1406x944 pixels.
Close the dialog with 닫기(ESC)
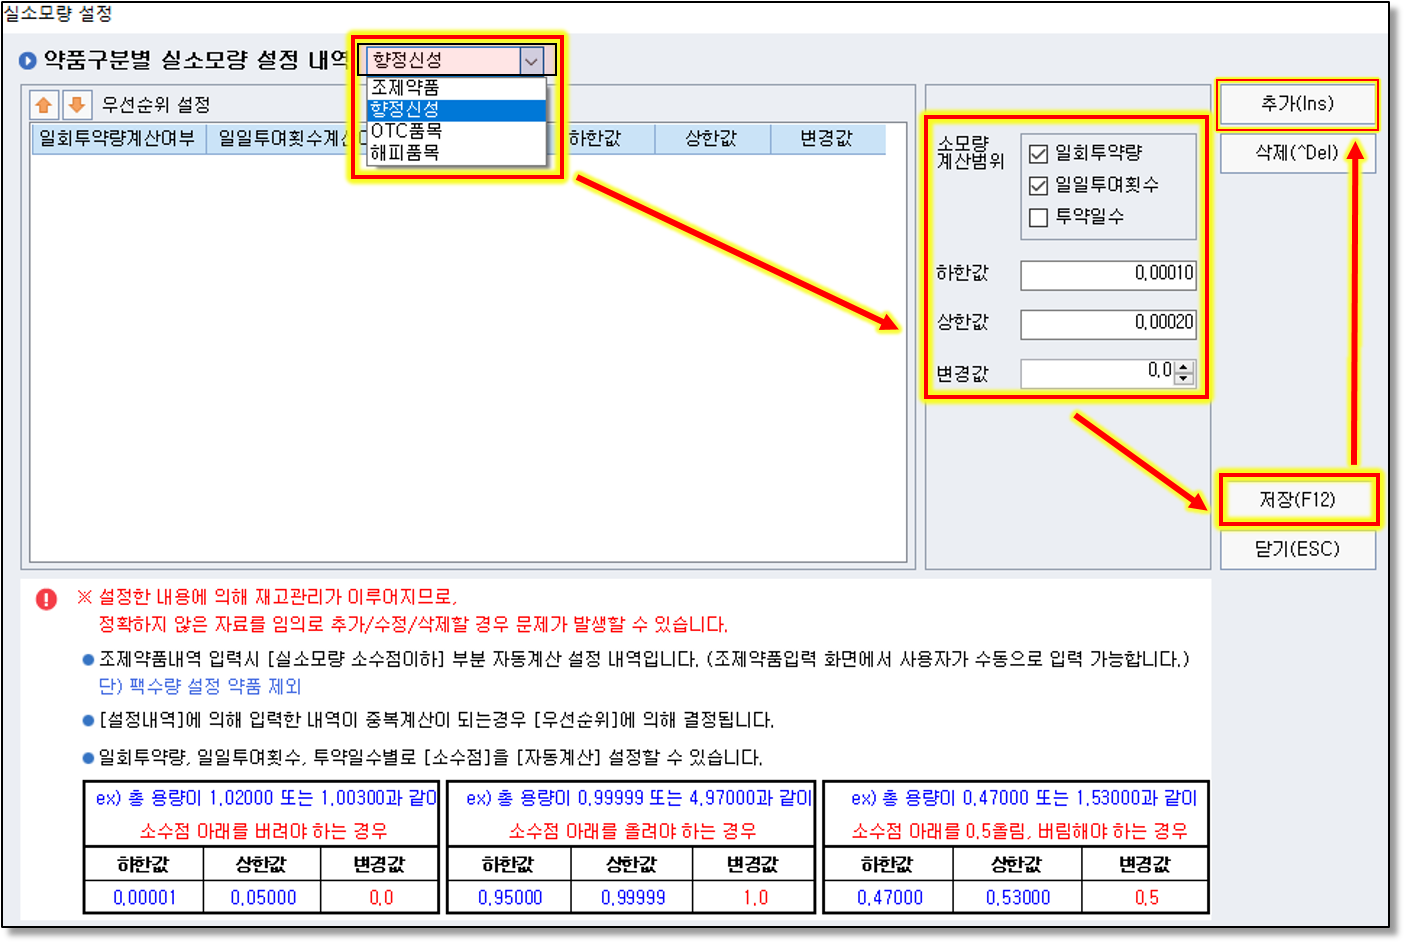pos(1297,549)
